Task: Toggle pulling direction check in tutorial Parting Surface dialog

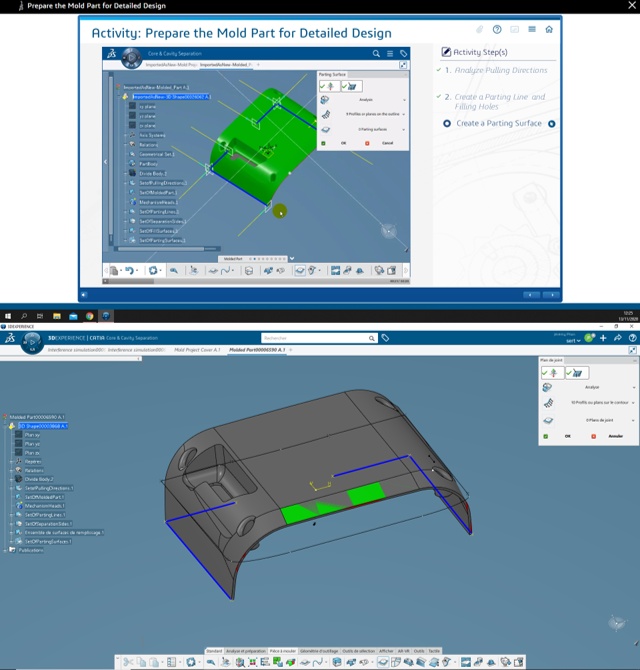Action: click(329, 86)
